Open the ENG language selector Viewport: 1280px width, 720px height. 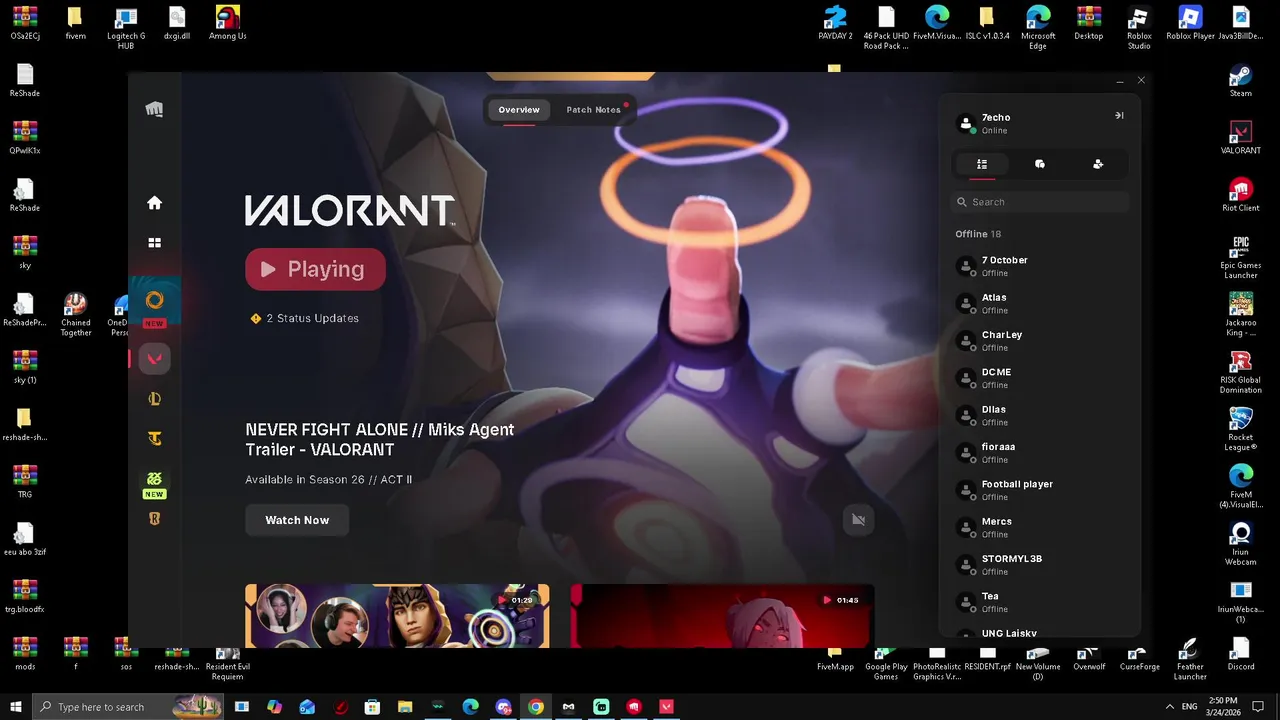(x=1190, y=707)
